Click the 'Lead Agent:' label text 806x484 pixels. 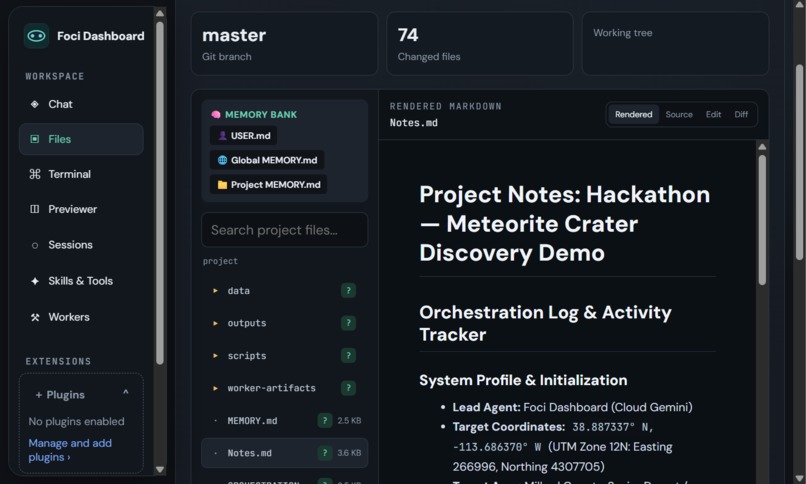(486, 407)
